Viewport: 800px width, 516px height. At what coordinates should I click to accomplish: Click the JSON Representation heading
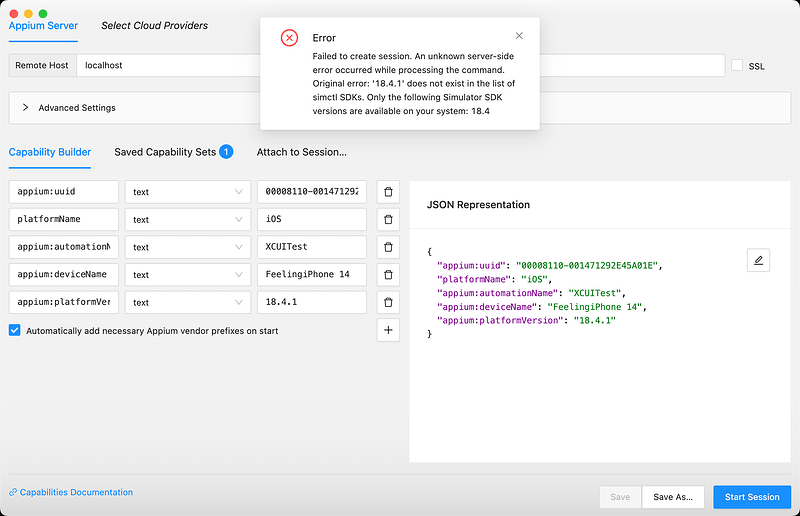[478, 205]
